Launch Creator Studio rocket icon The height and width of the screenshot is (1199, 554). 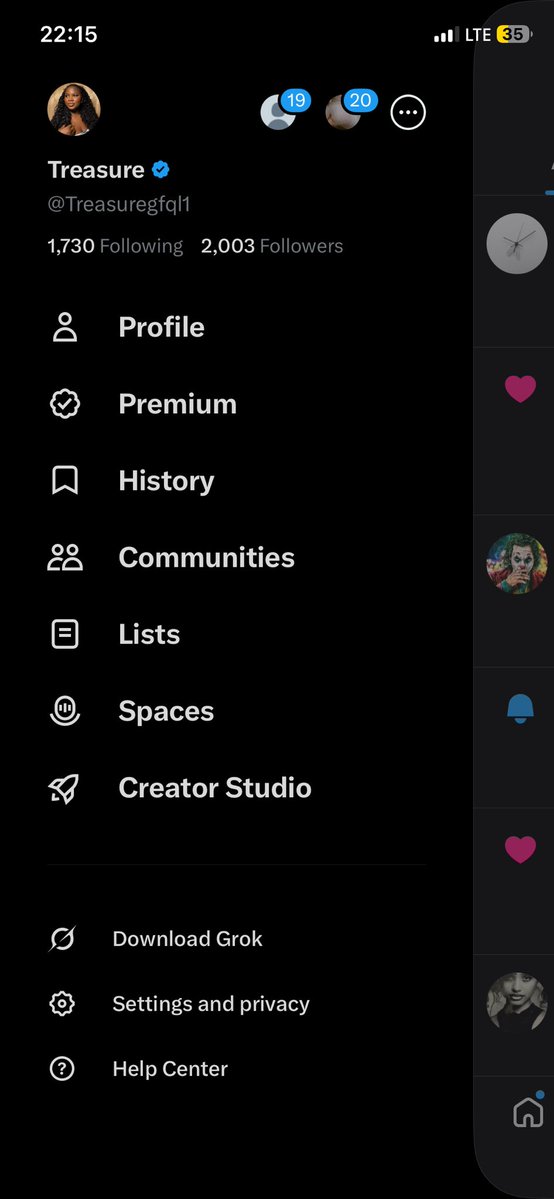(64, 788)
